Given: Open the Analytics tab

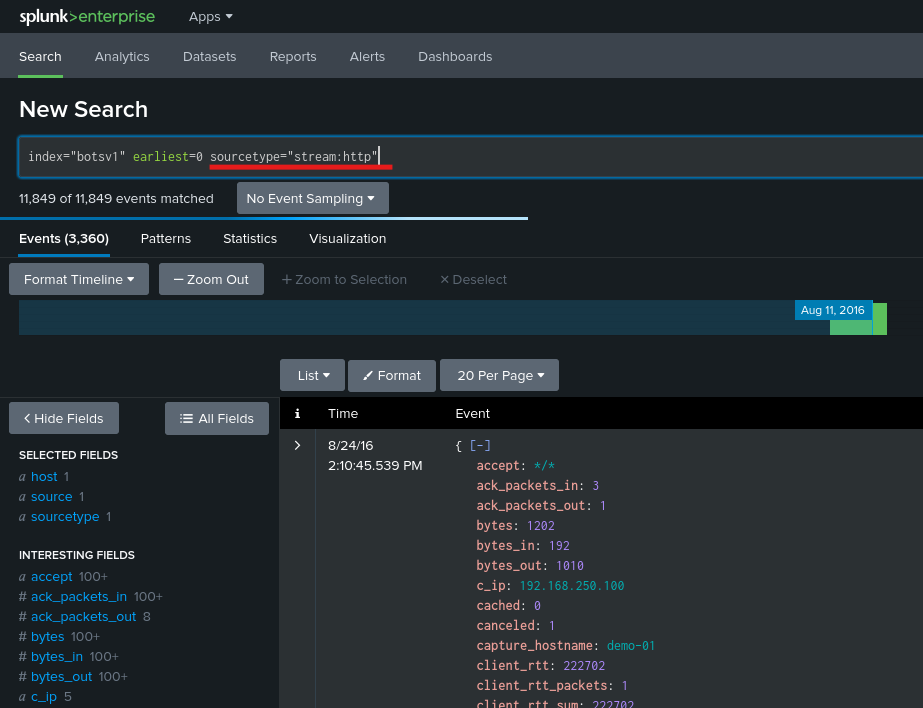Looking at the screenshot, I should 122,56.
